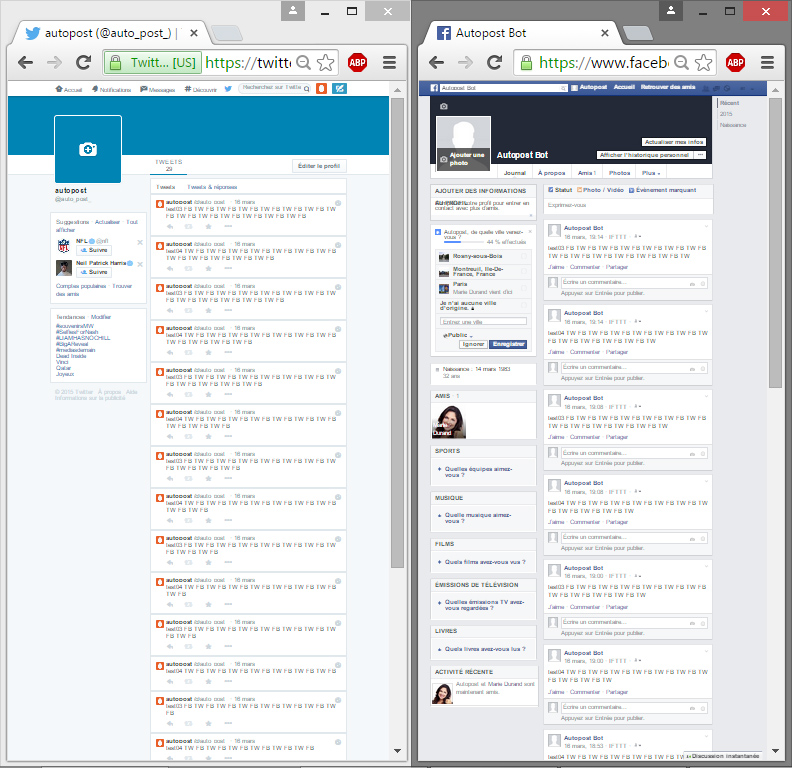
Task: Expand options arrow on first Facebook post
Action: 706,227
